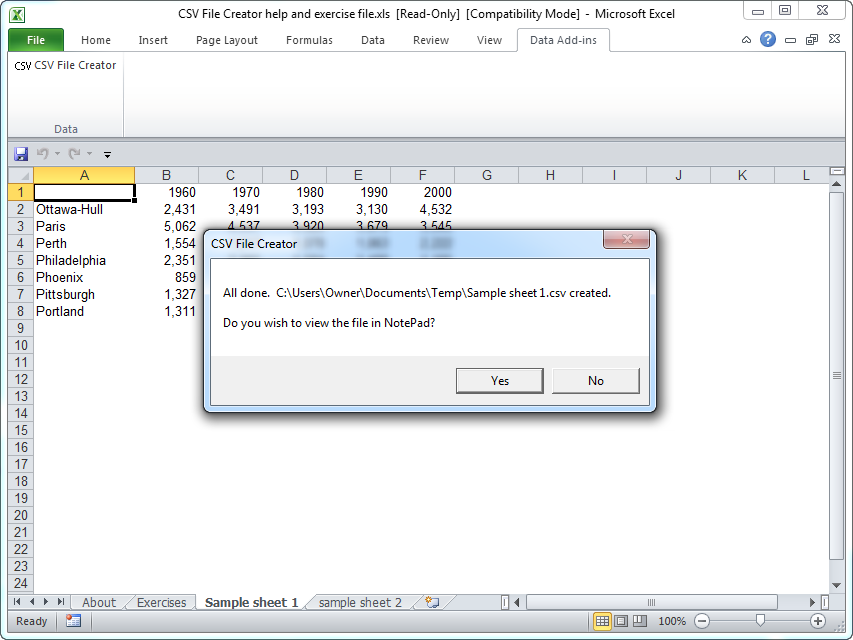The image size is (853, 640).
Task: Click the previous sheet navigation arrow
Action: click(x=32, y=601)
